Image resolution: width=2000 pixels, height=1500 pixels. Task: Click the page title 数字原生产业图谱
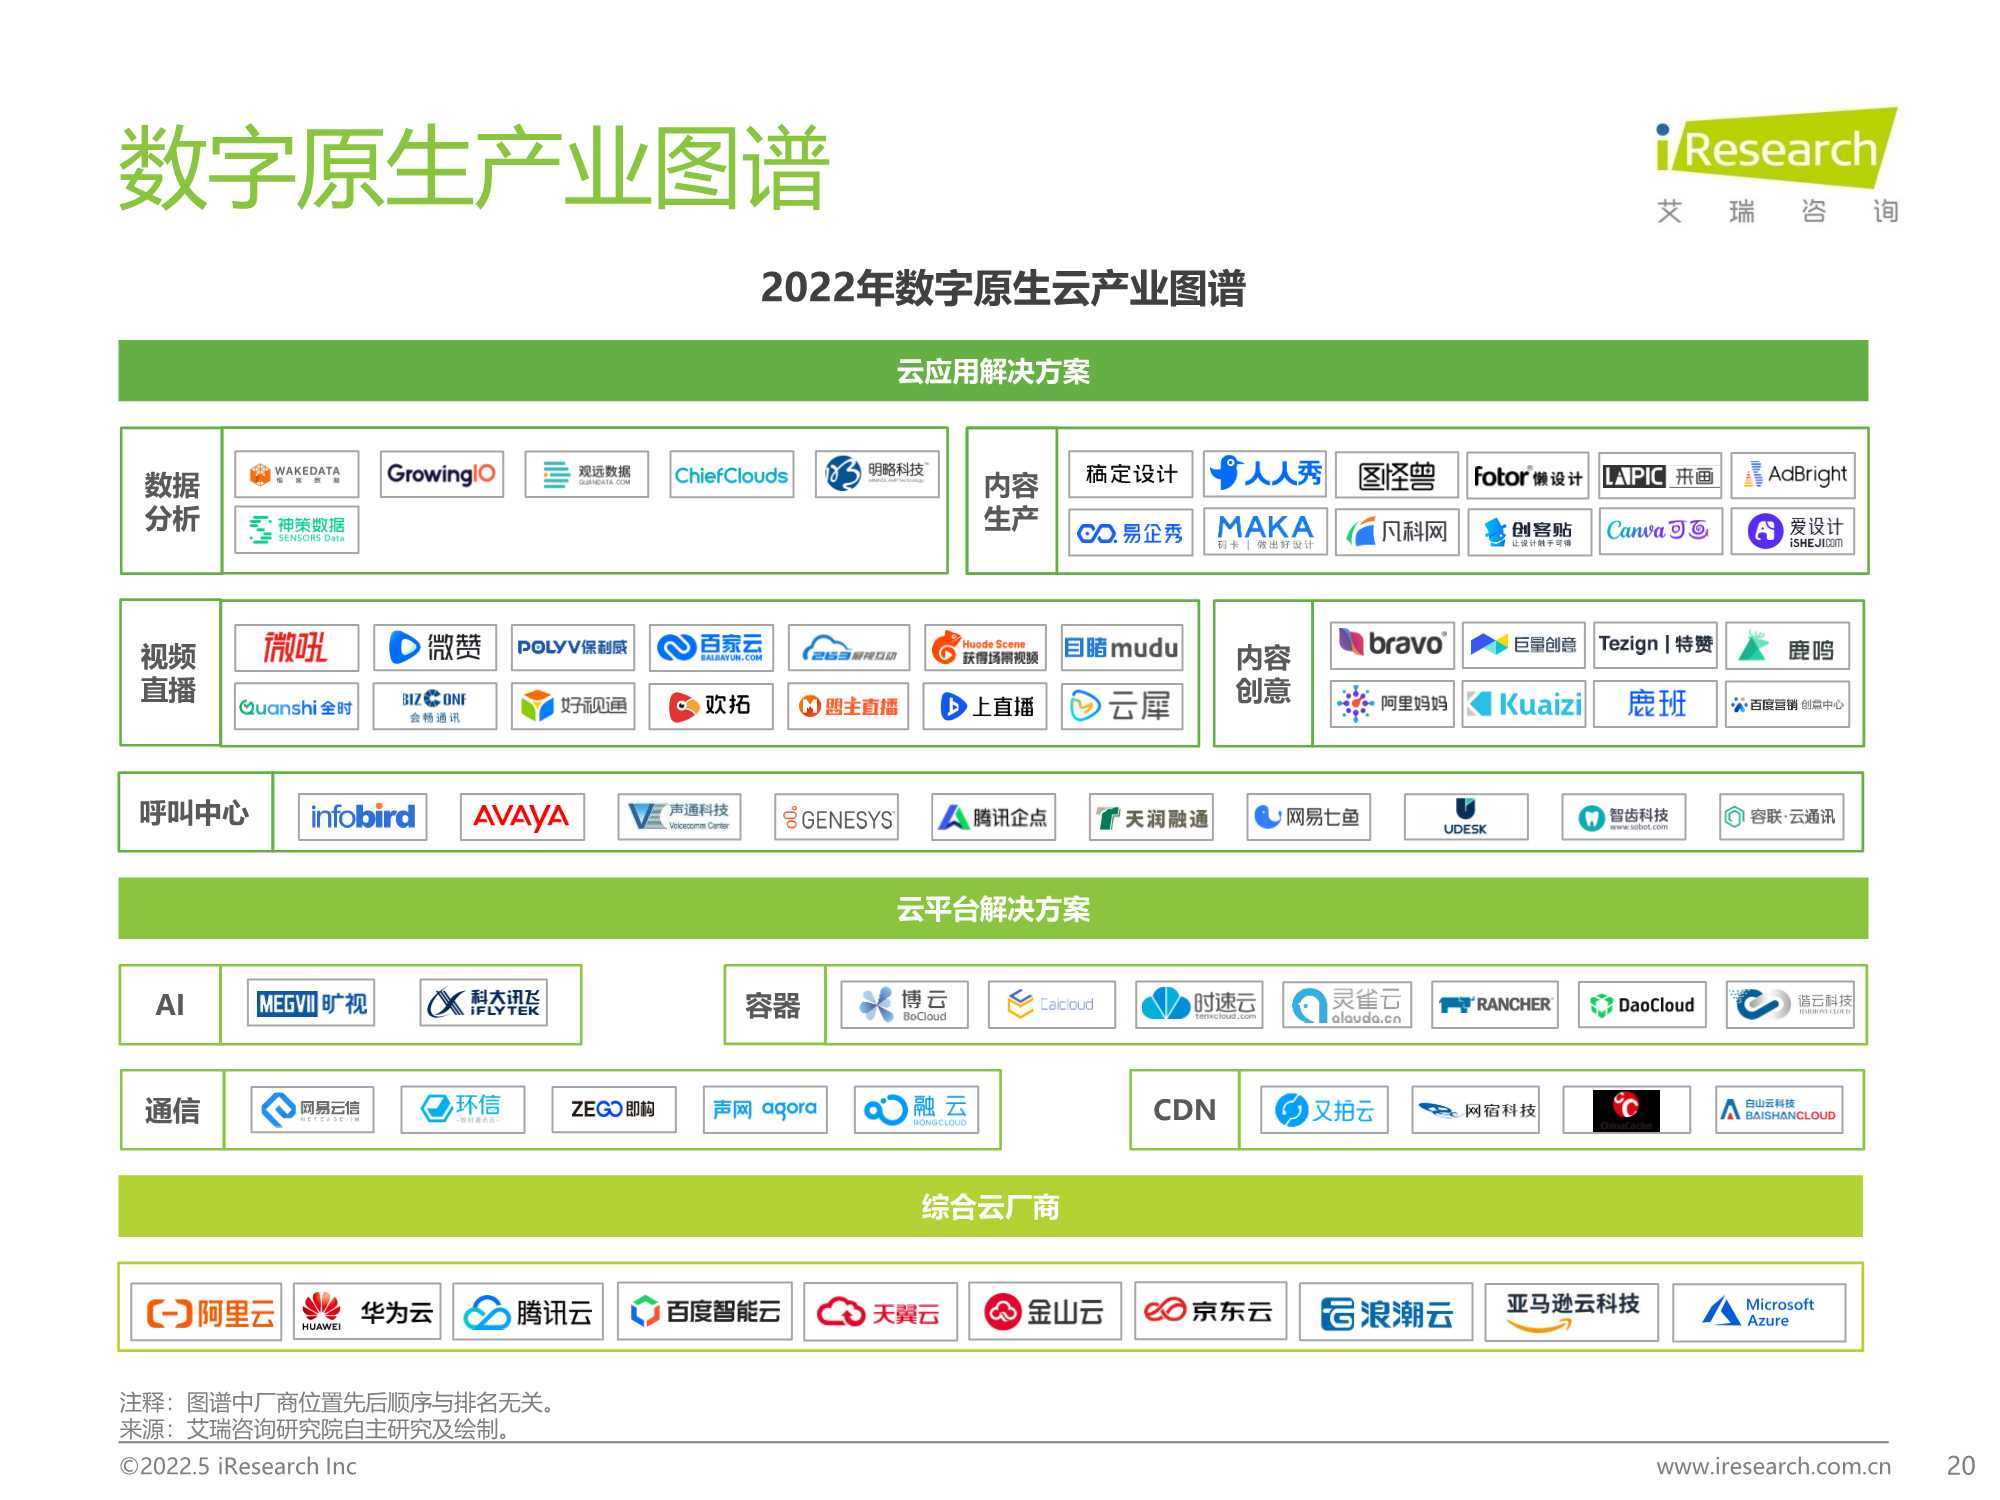[474, 168]
